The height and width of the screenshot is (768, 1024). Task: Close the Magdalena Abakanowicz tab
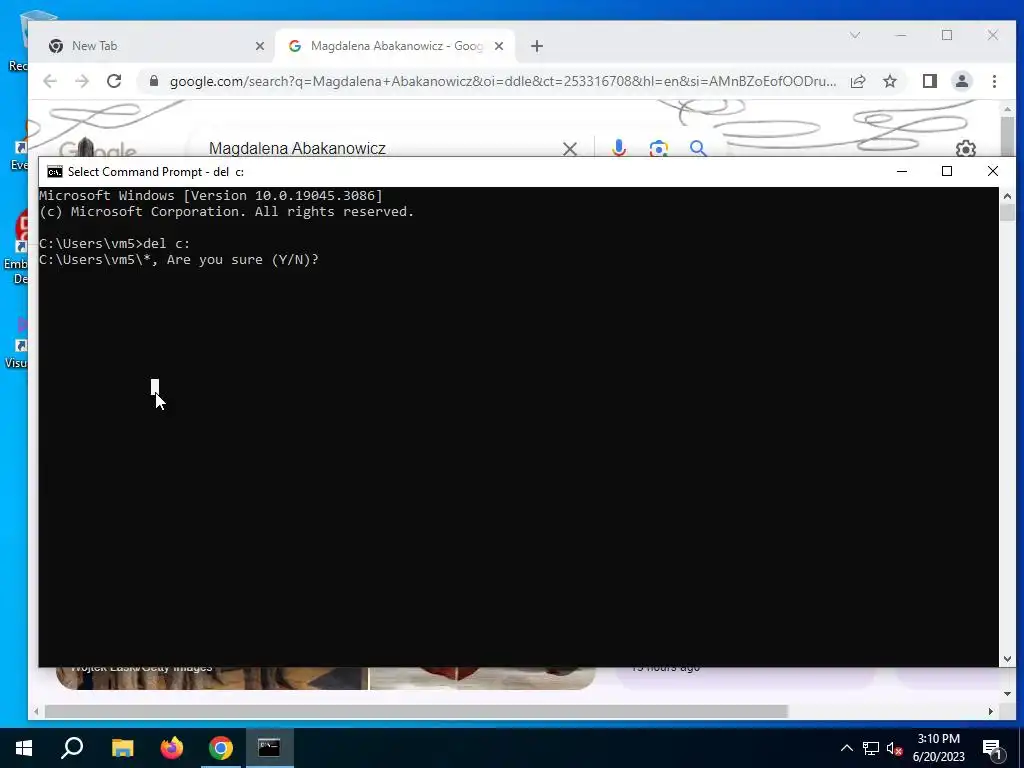[x=499, y=46]
